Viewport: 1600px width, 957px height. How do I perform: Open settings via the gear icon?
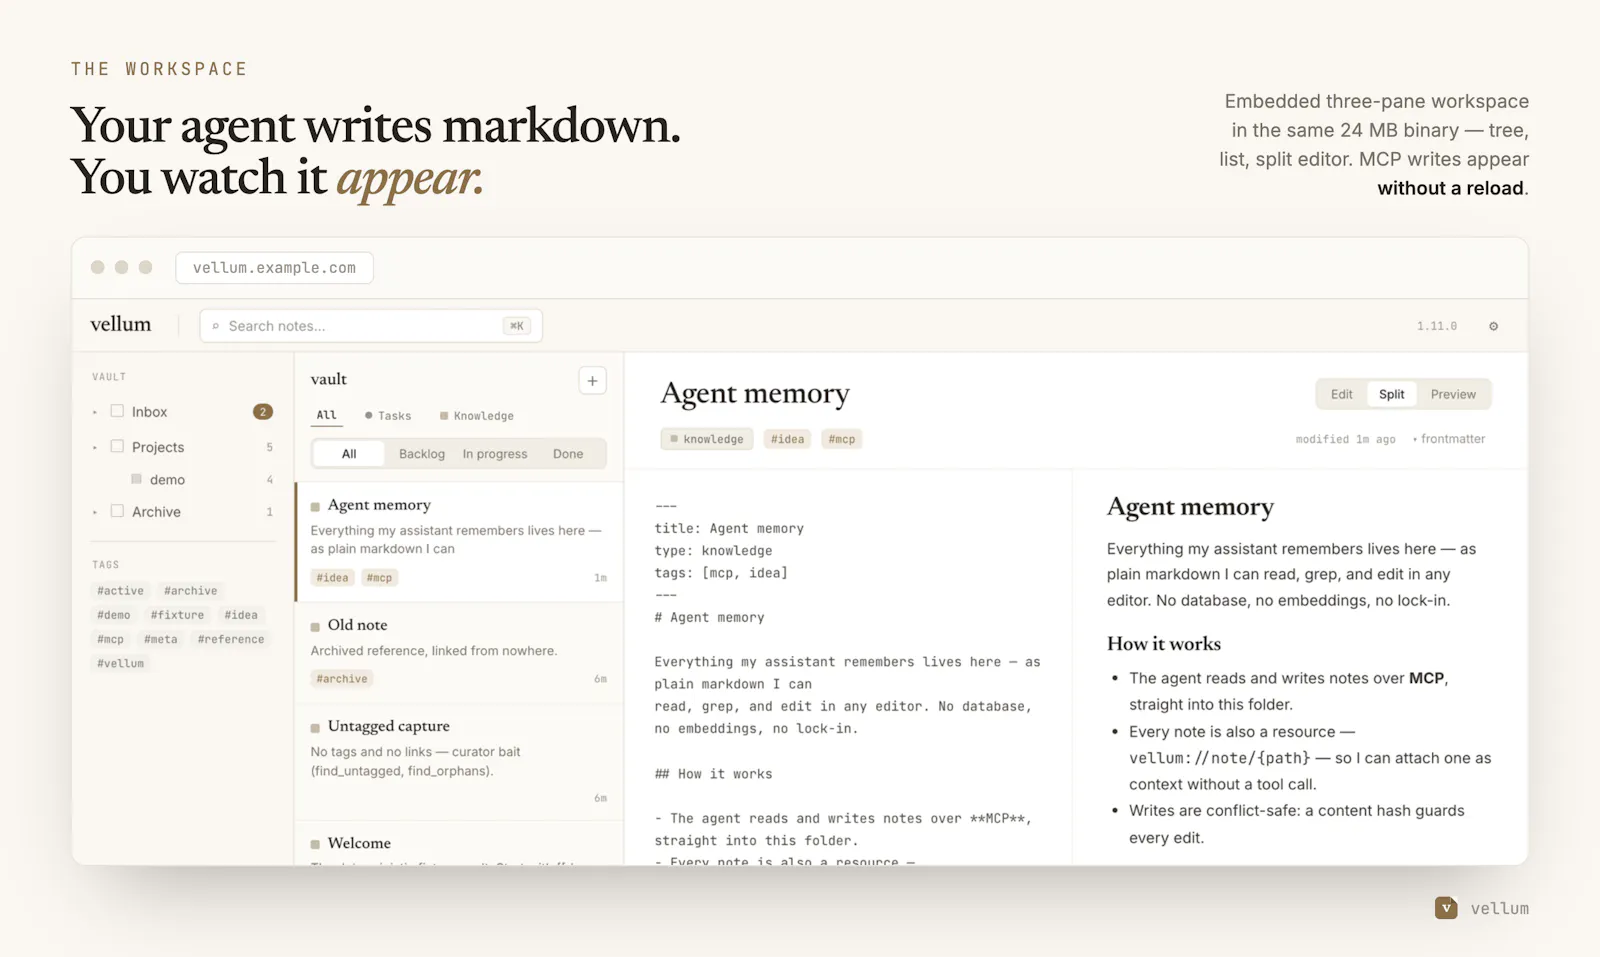[1493, 326]
